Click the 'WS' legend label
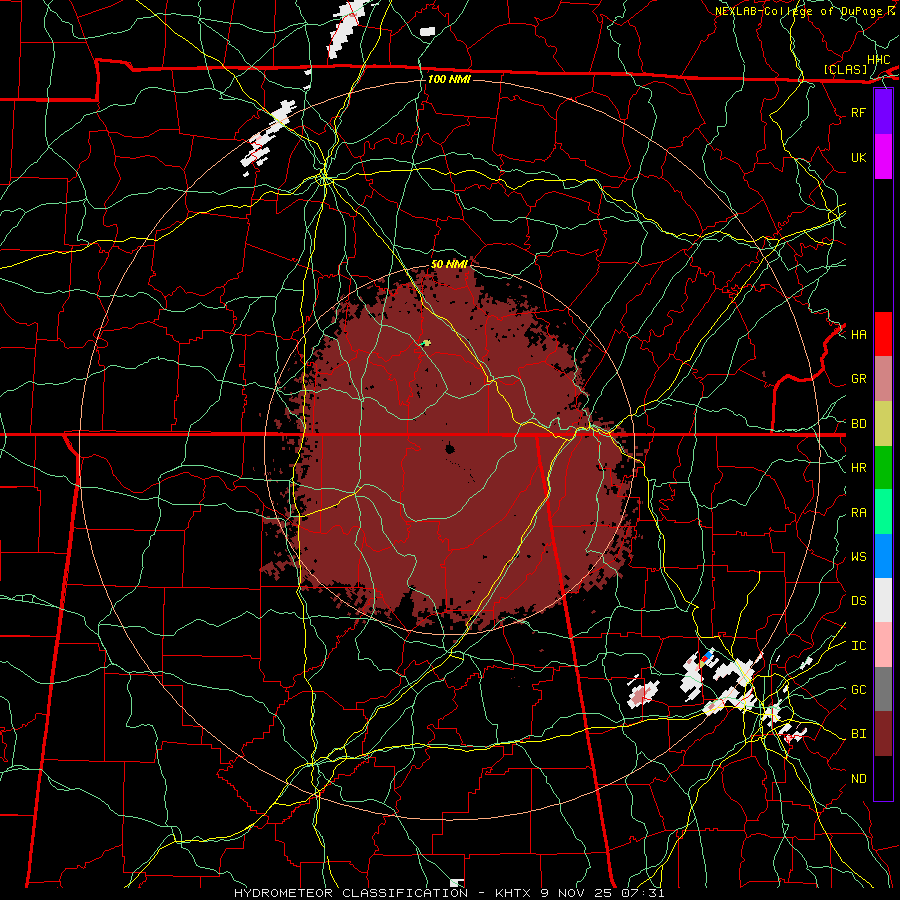The height and width of the screenshot is (900, 900). [859, 557]
